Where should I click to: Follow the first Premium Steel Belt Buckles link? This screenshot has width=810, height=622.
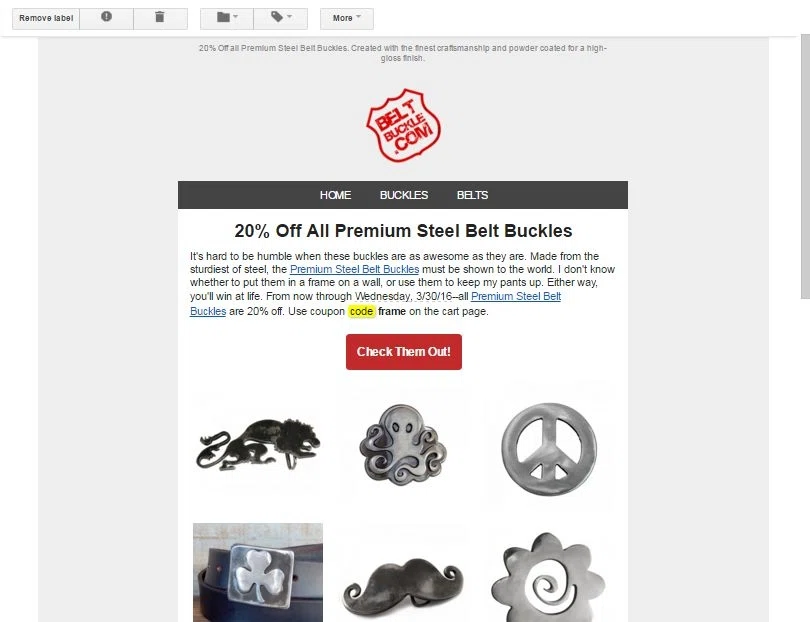point(354,269)
